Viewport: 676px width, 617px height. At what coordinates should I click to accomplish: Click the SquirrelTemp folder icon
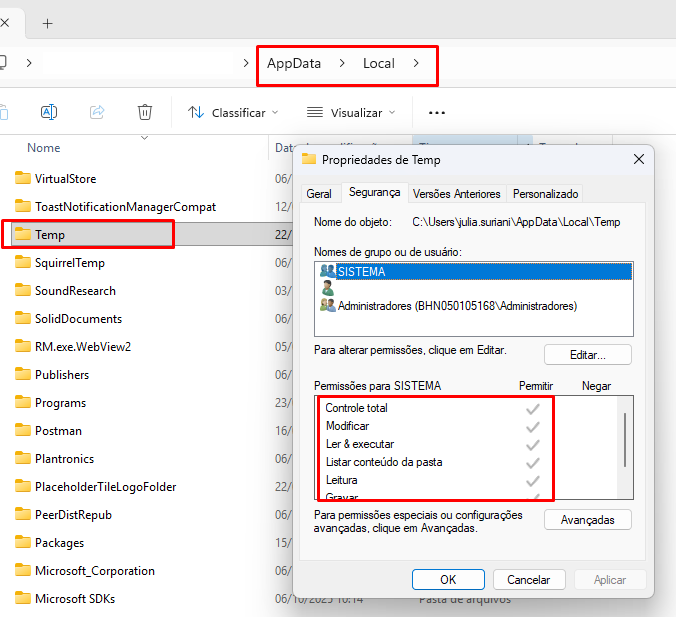coord(22,262)
